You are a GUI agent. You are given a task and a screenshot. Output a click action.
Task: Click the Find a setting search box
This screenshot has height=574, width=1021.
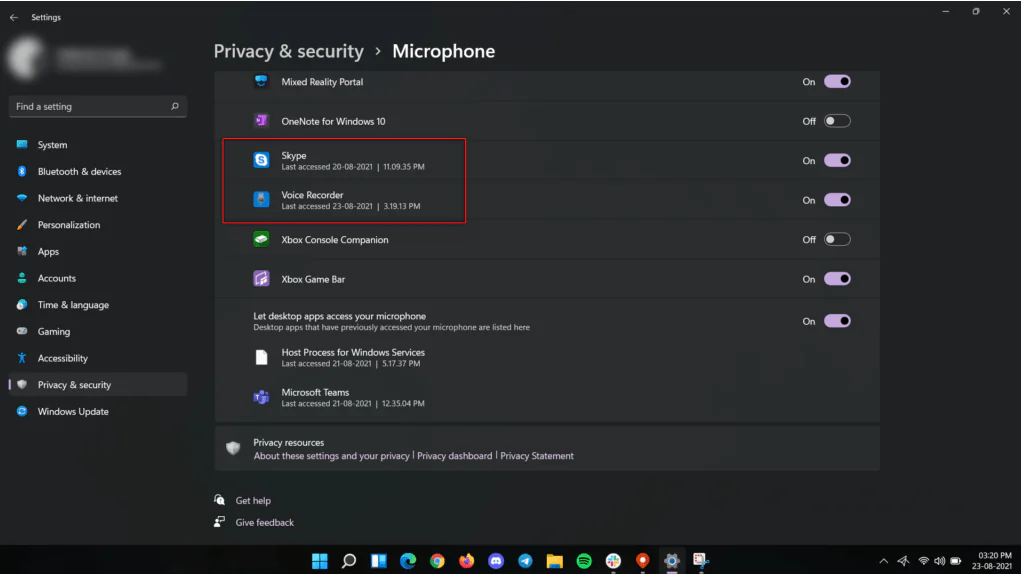pos(98,106)
